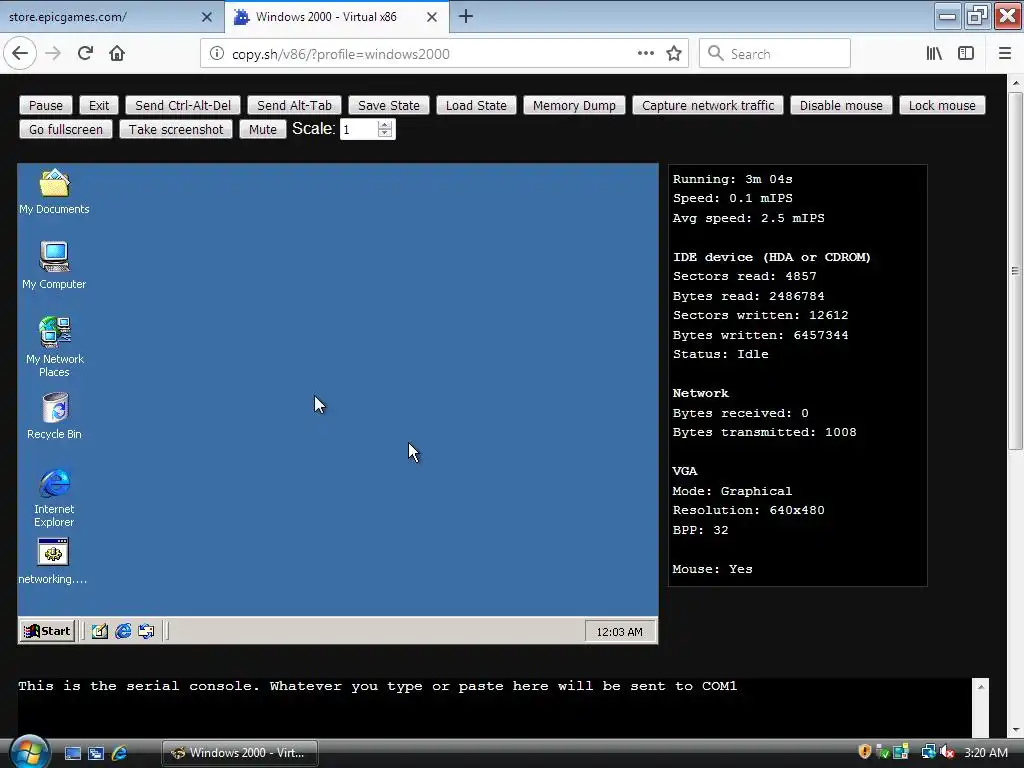
Task: Click host taskbar Show Desktop icon
Action: [73, 753]
